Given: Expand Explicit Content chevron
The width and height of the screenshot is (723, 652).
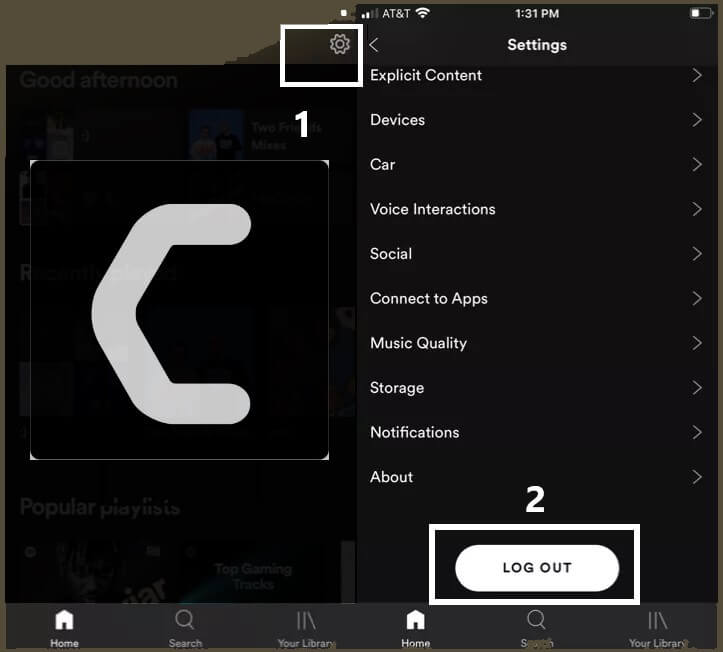Looking at the screenshot, I should click(x=697, y=75).
